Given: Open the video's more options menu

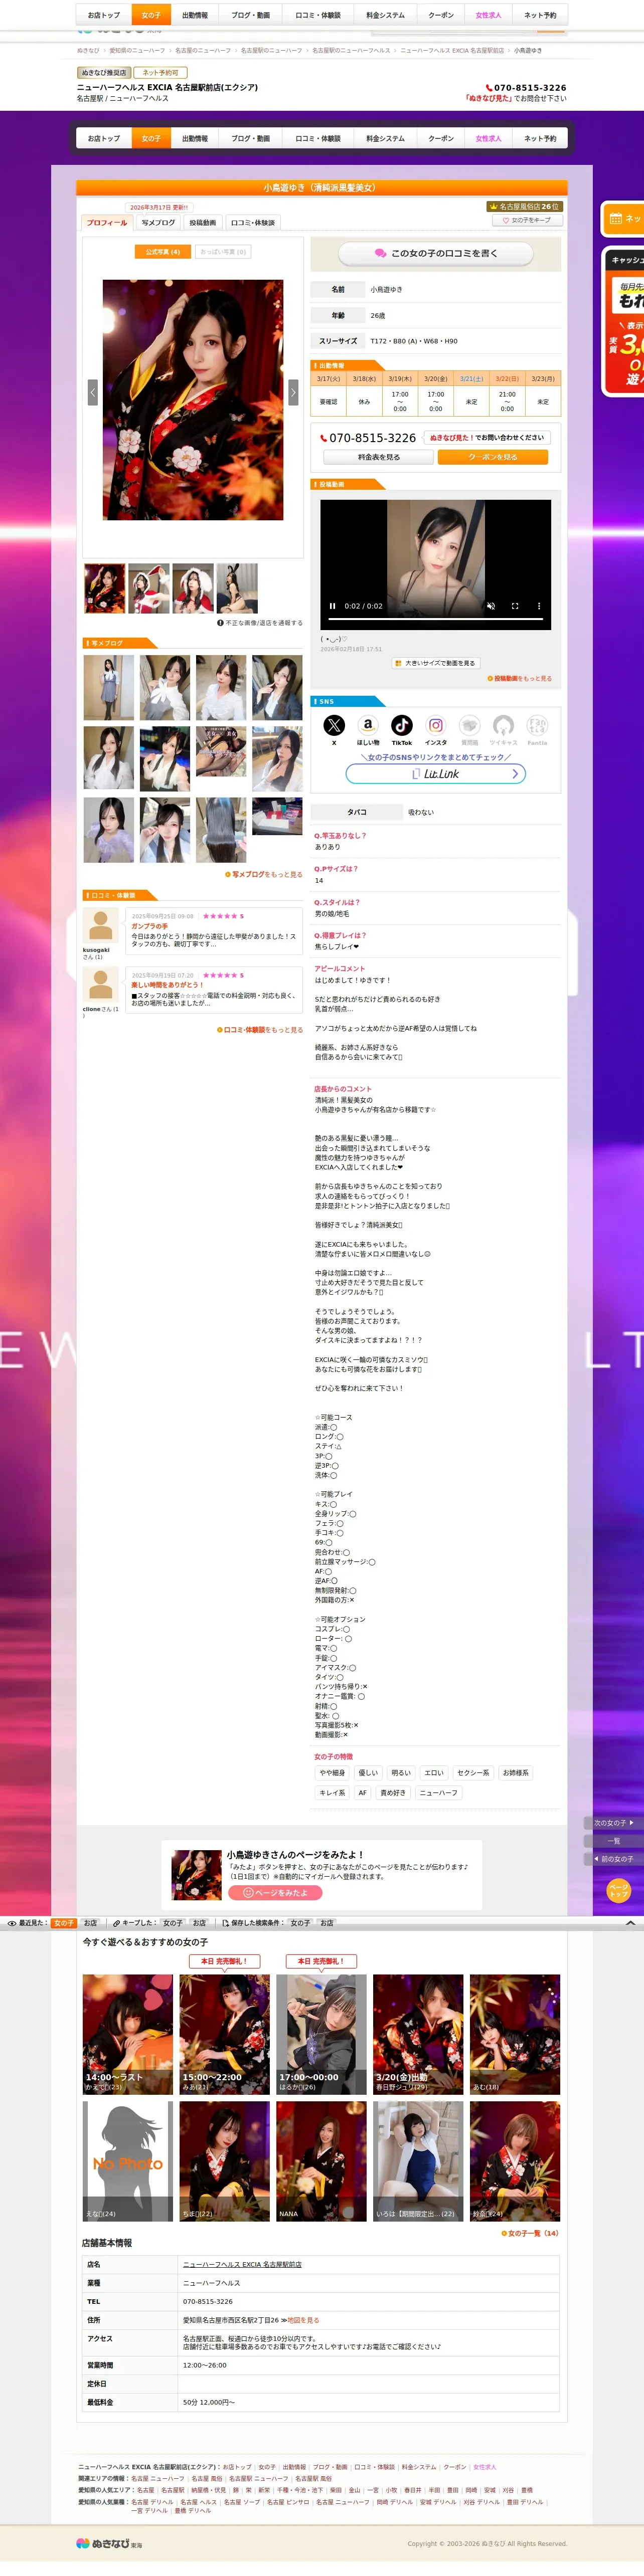Looking at the screenshot, I should tap(539, 606).
